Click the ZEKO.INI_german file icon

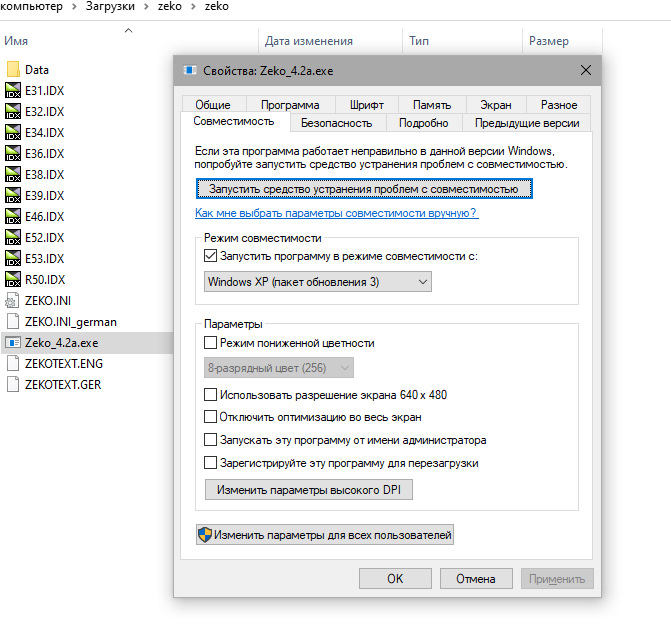click(x=13, y=321)
